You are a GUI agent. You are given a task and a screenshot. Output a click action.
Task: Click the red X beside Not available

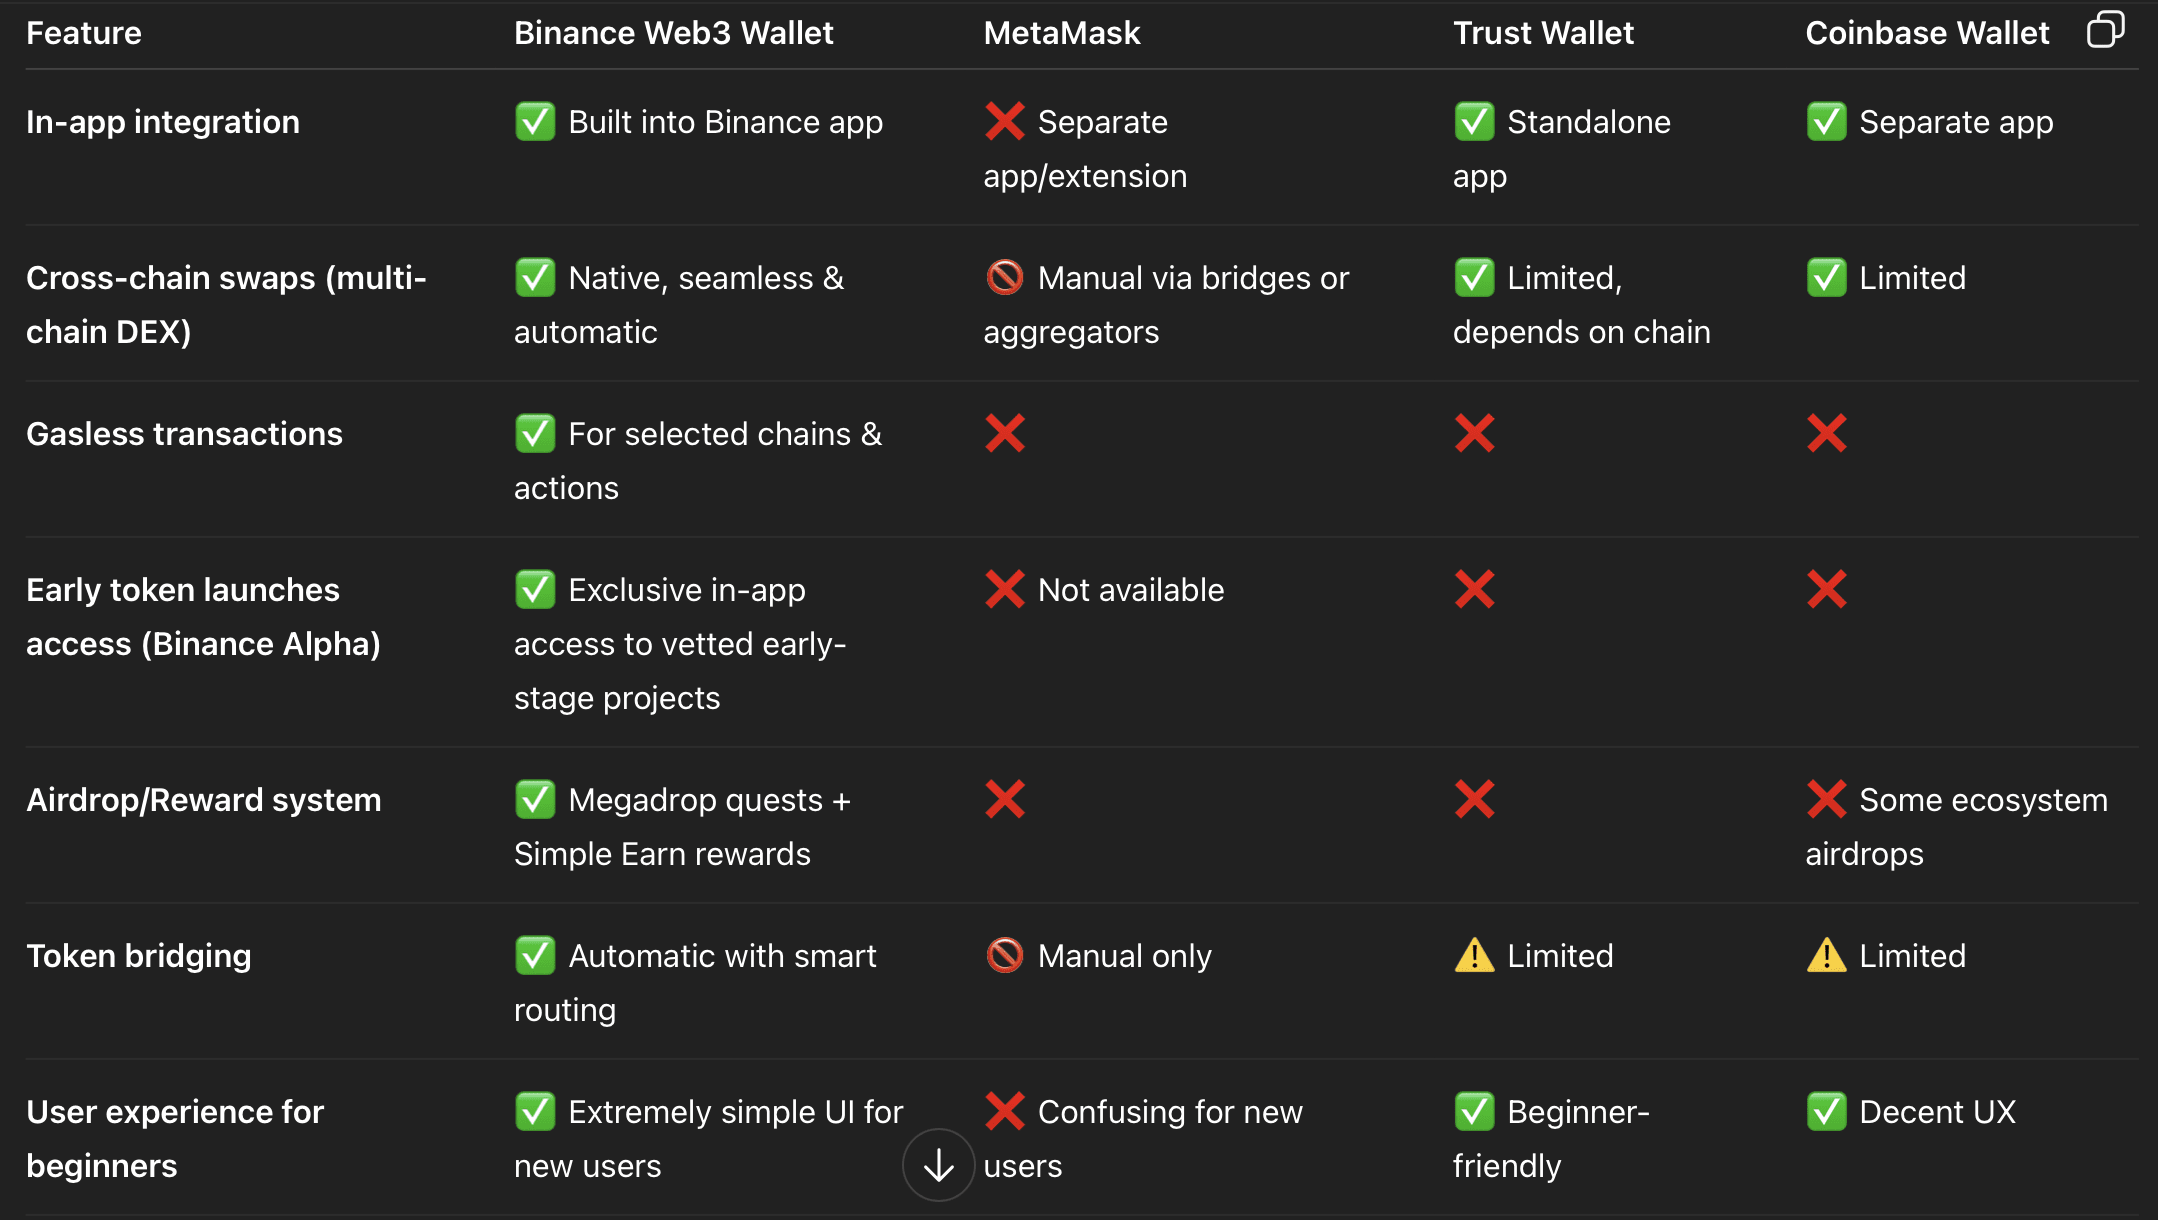[1005, 590]
